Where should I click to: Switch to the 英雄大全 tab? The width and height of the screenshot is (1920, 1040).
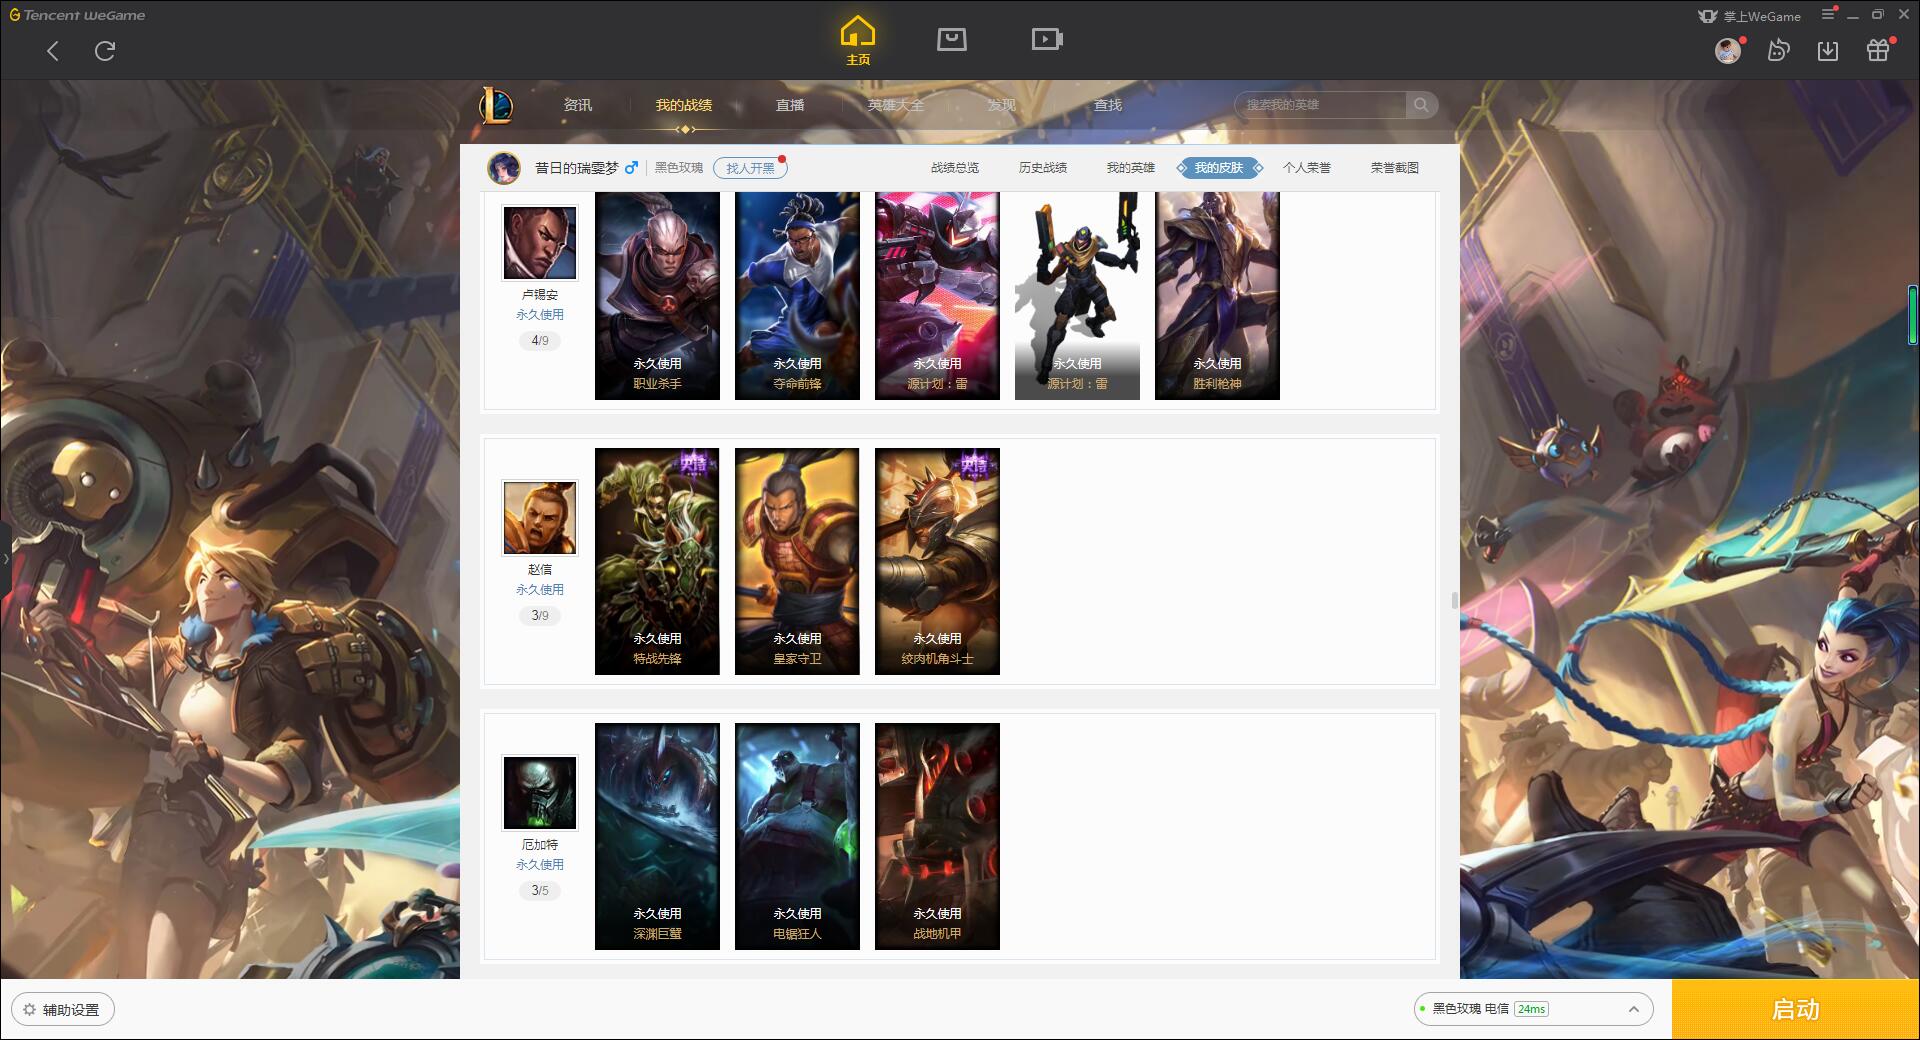coord(896,105)
